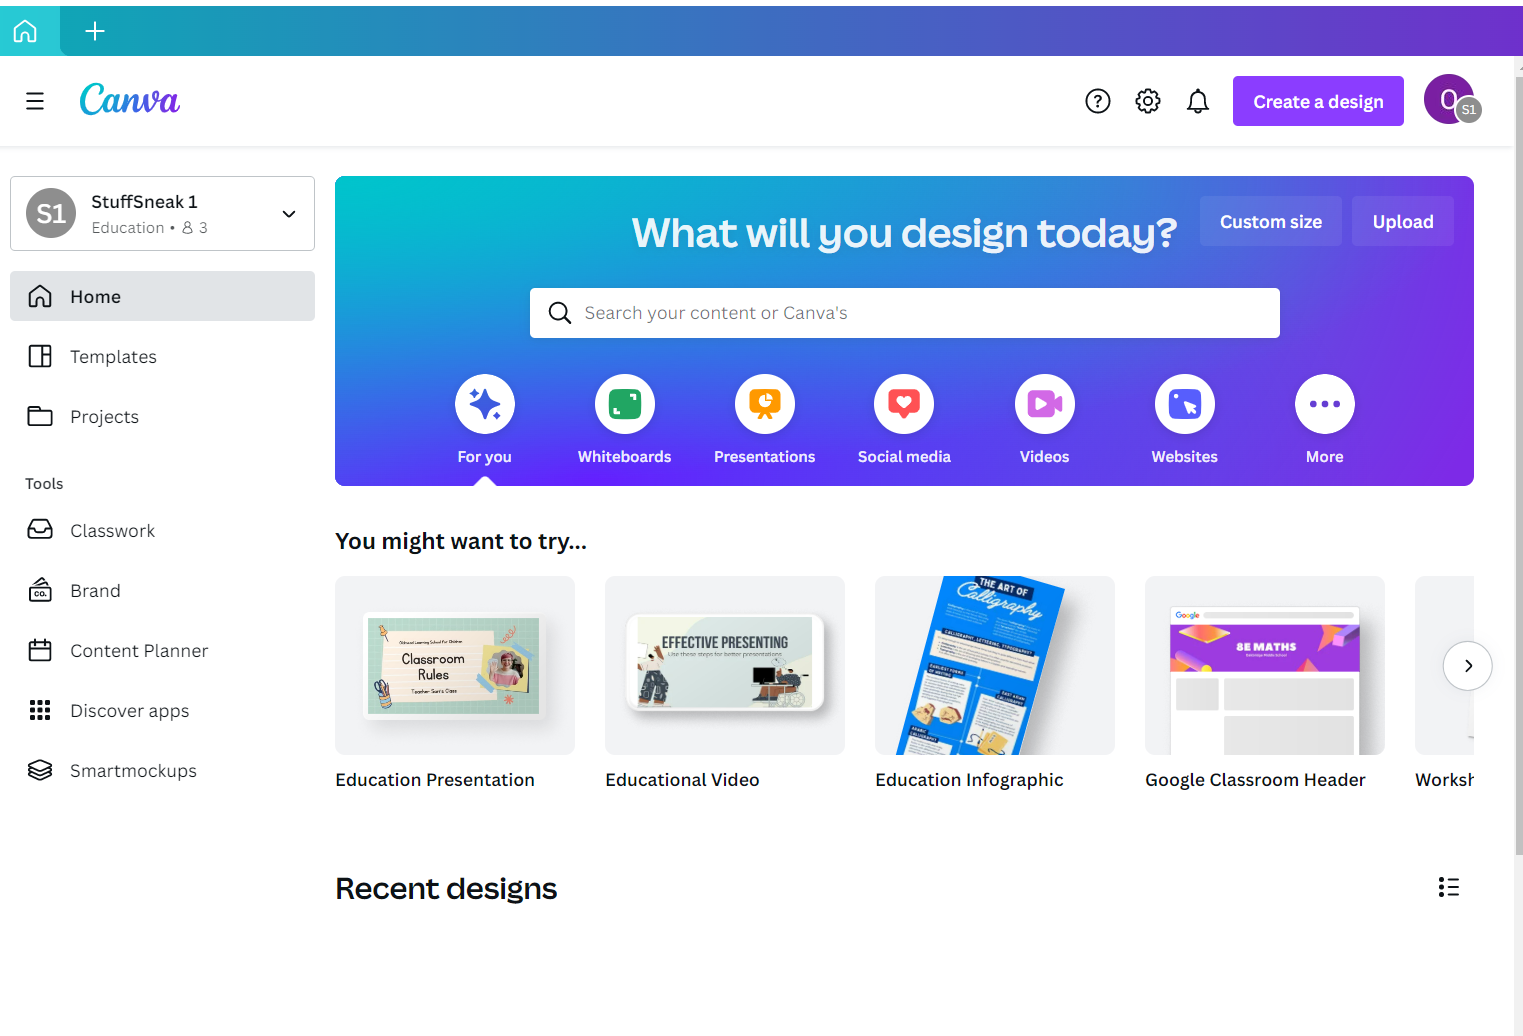Open Websites category icon
1523x1036 pixels.
(1185, 404)
